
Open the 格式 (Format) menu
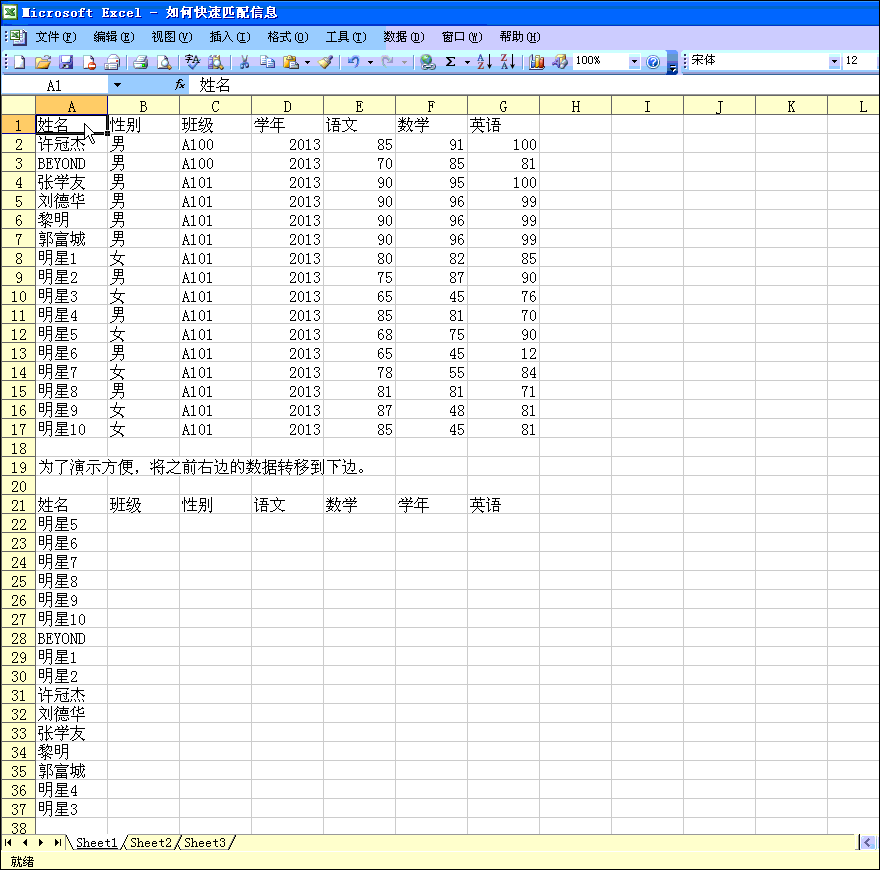(x=287, y=37)
